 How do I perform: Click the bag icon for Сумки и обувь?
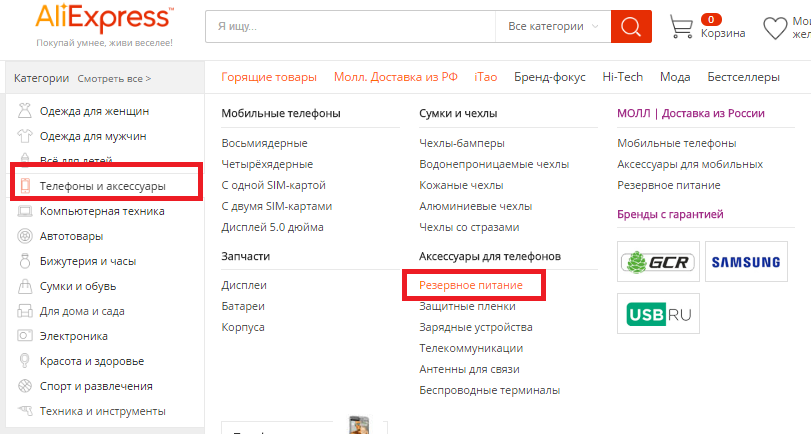pos(24,286)
